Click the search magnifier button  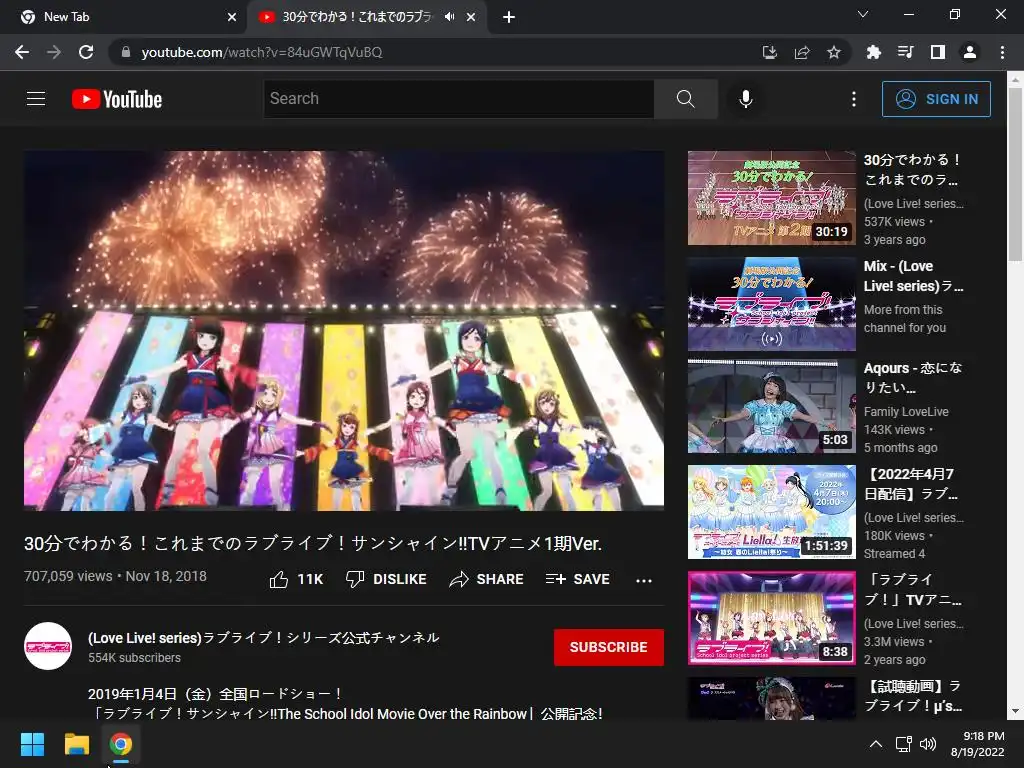[686, 99]
